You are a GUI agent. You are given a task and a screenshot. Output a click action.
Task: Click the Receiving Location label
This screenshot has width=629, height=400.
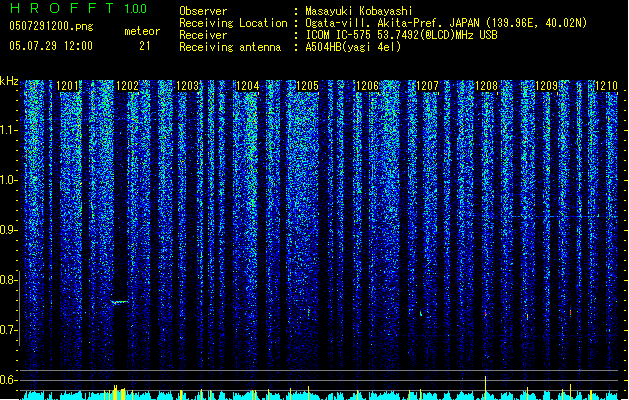tap(233, 23)
